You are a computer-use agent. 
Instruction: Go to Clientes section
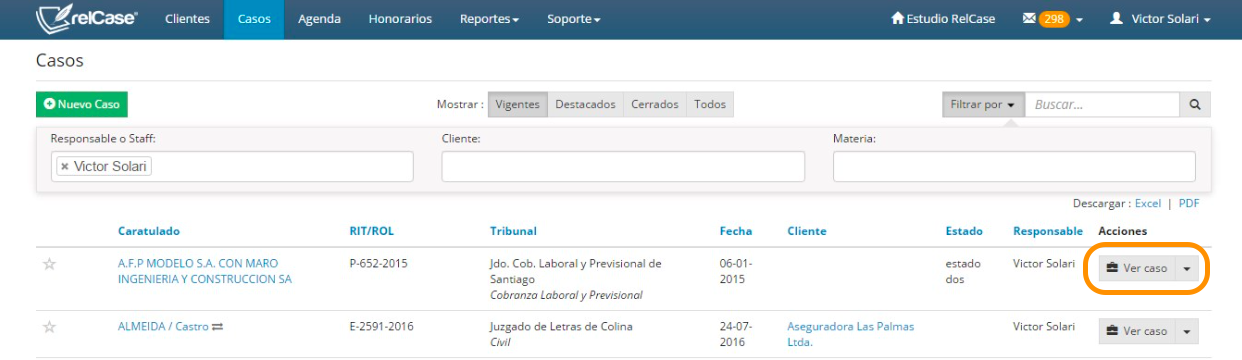[x=187, y=19]
